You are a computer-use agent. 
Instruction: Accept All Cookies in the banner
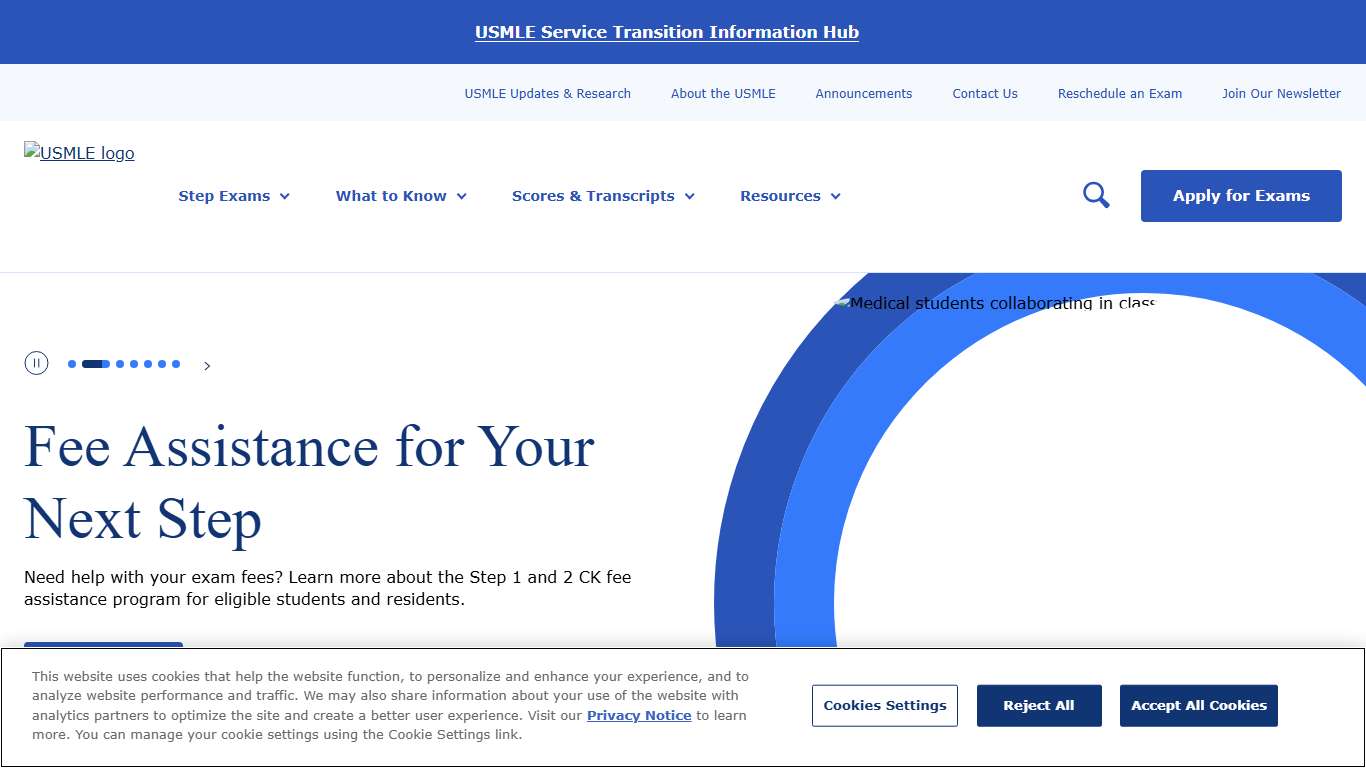coord(1198,705)
